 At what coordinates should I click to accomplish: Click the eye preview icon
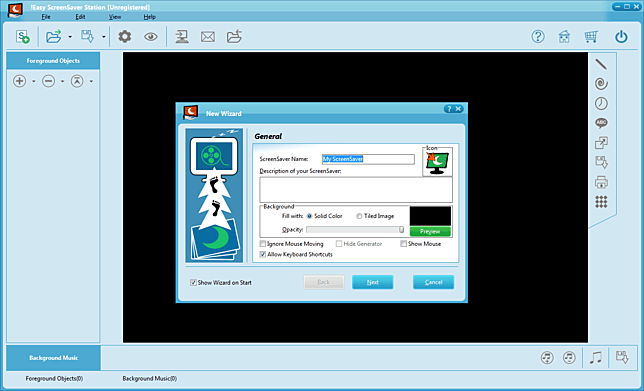coord(151,37)
